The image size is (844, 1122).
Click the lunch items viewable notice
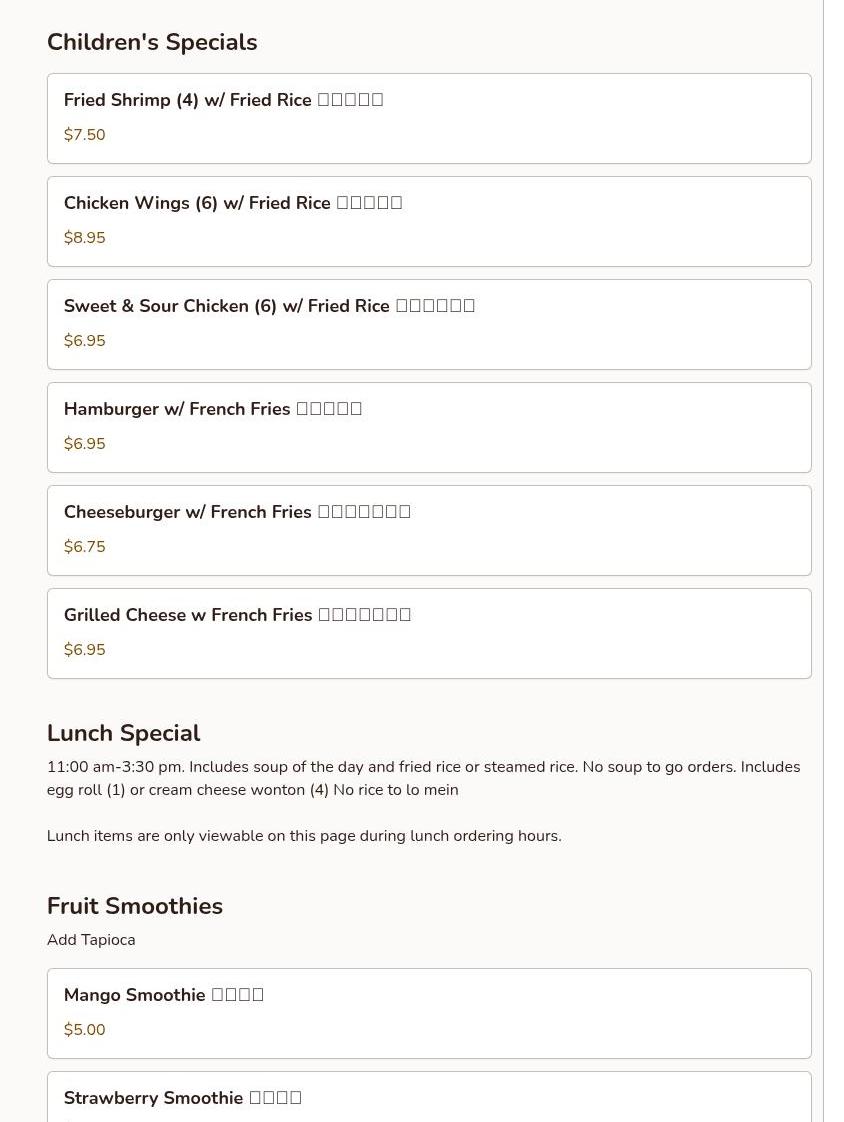[304, 836]
